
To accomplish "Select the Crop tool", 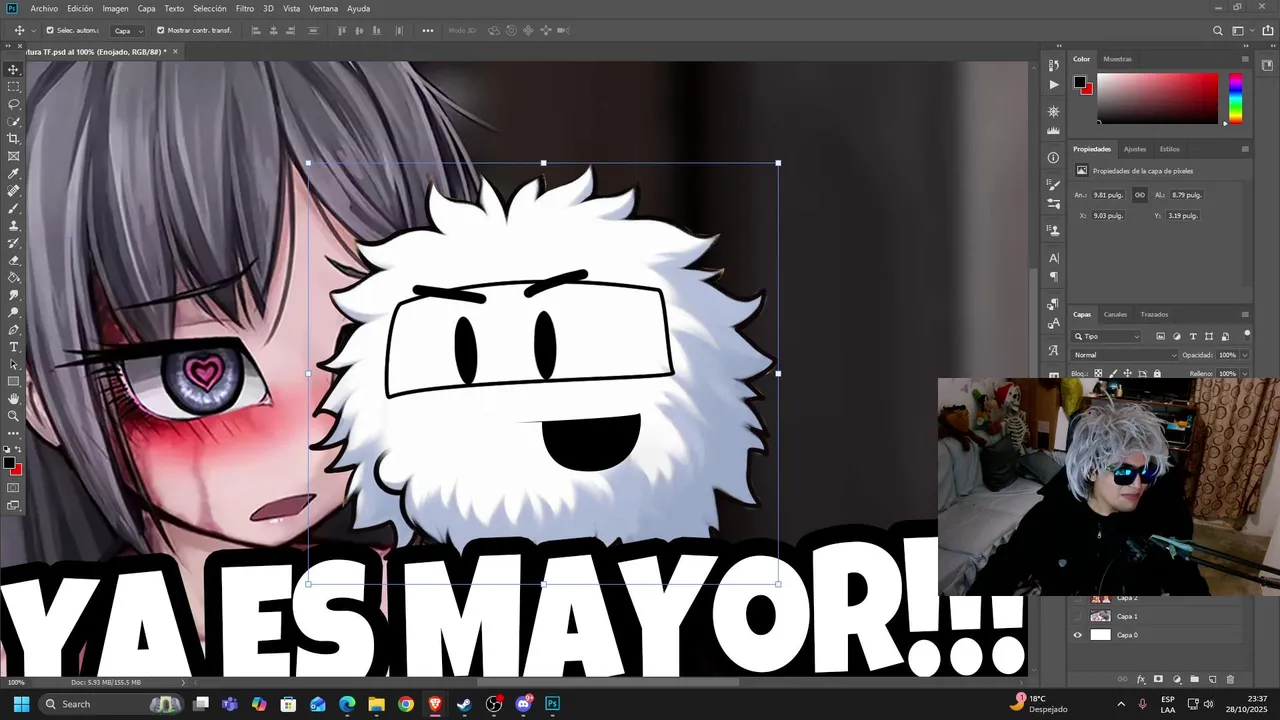I will click(x=13, y=139).
